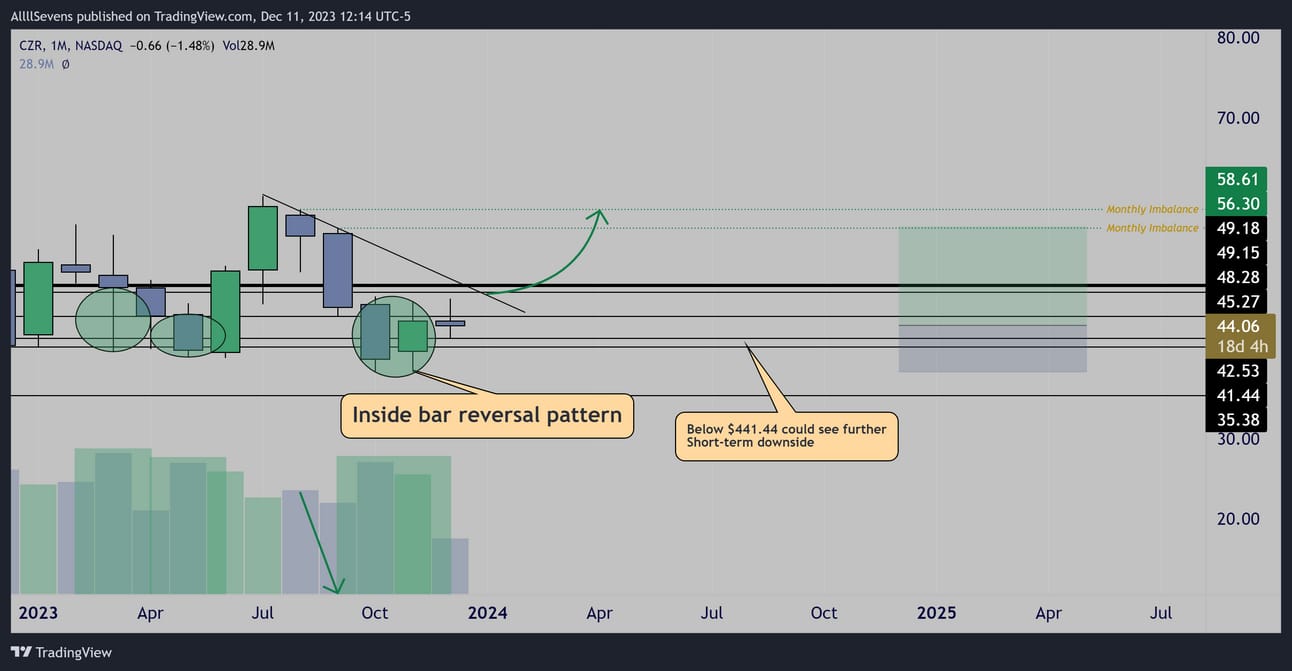
Task: Click the 48.28 price level label
Action: pos(1237,276)
